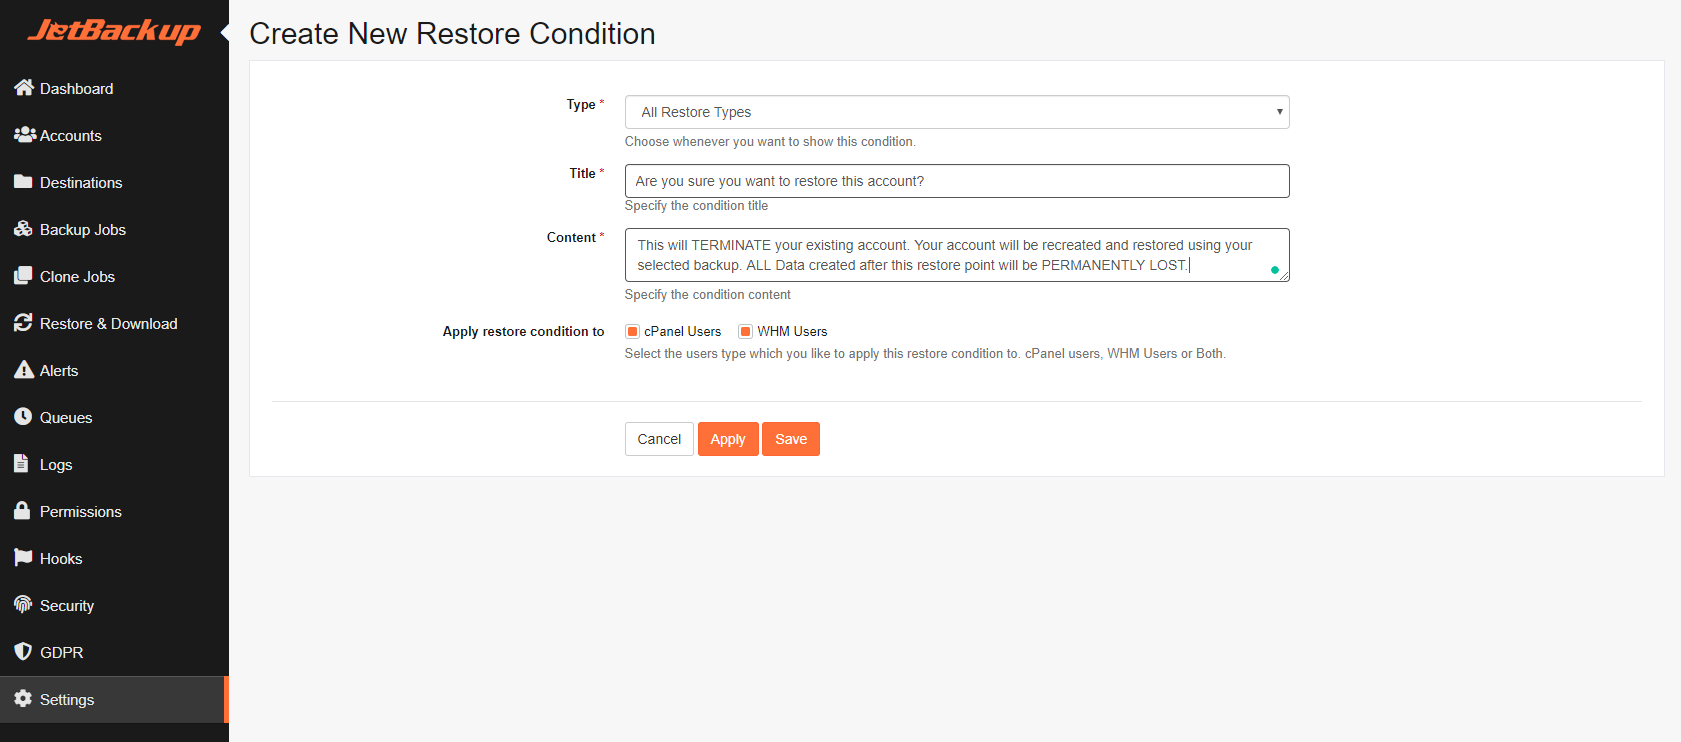
Task: Click the Cancel button
Action: tap(659, 439)
